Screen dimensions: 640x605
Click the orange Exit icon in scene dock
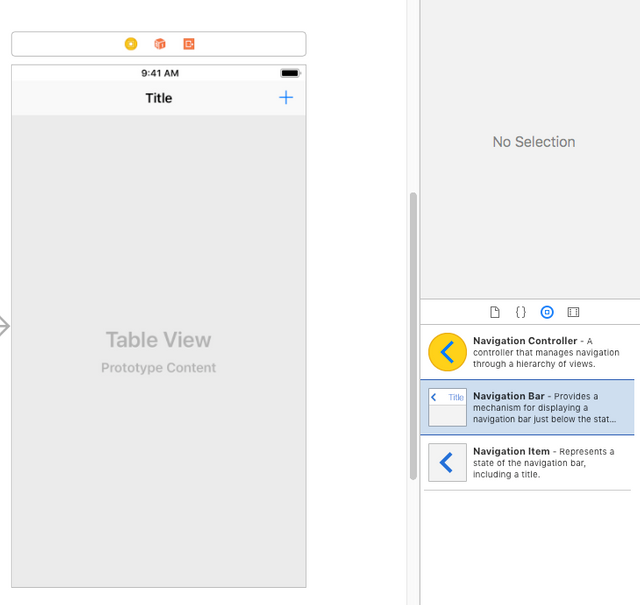189,44
